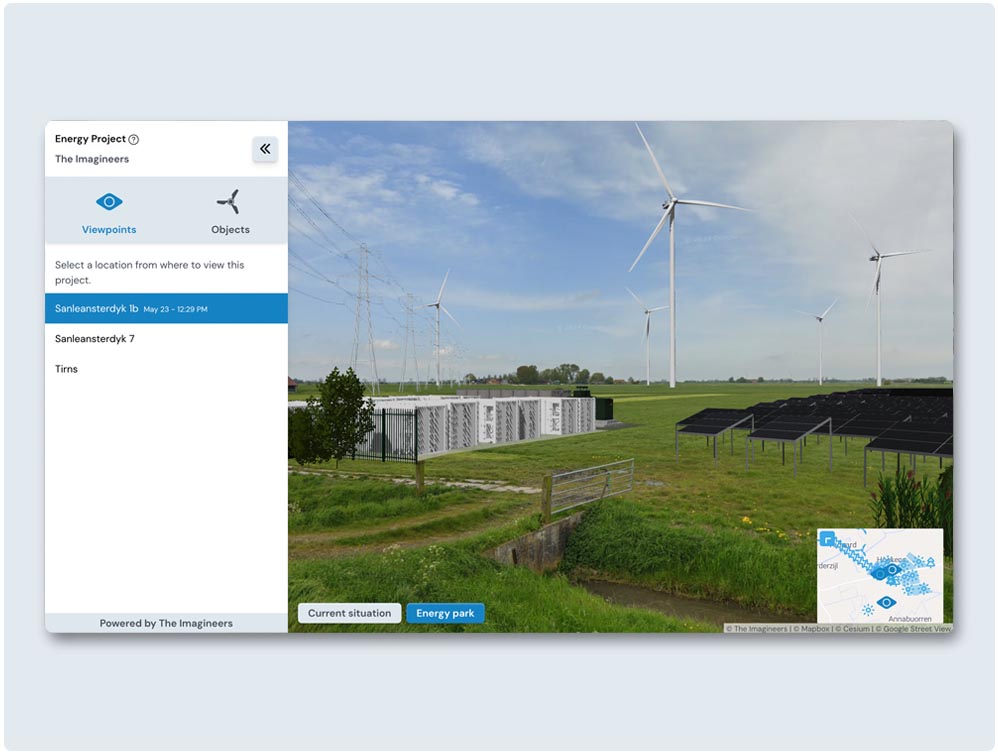This screenshot has height=755, width=998.
Task: Show the Current situation view
Action: click(x=349, y=613)
